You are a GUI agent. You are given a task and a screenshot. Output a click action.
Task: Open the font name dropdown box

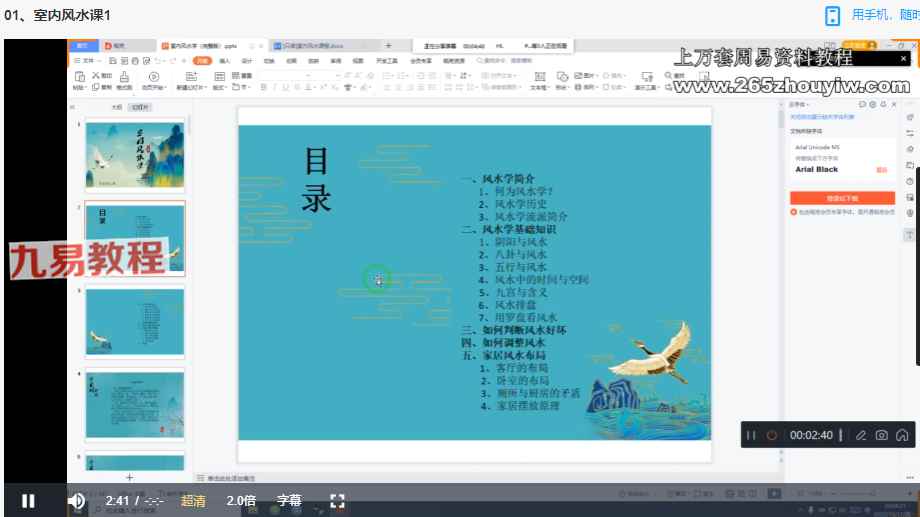click(x=286, y=75)
